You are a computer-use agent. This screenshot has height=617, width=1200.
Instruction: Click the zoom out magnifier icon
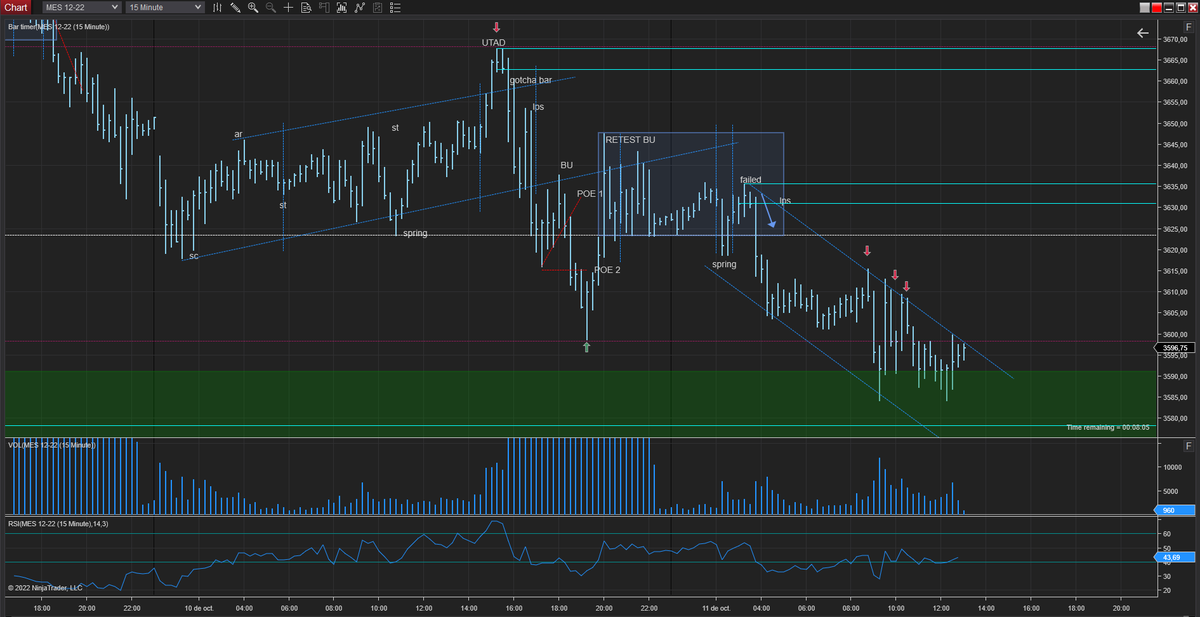271,7
